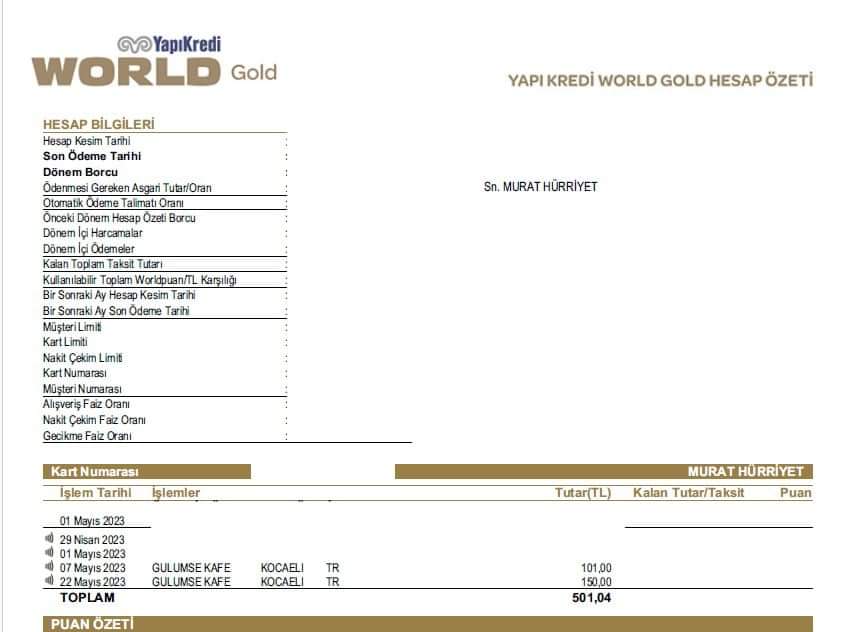Click the Tutar(TL) column header
Screen dimensions: 853x632
tap(583, 493)
